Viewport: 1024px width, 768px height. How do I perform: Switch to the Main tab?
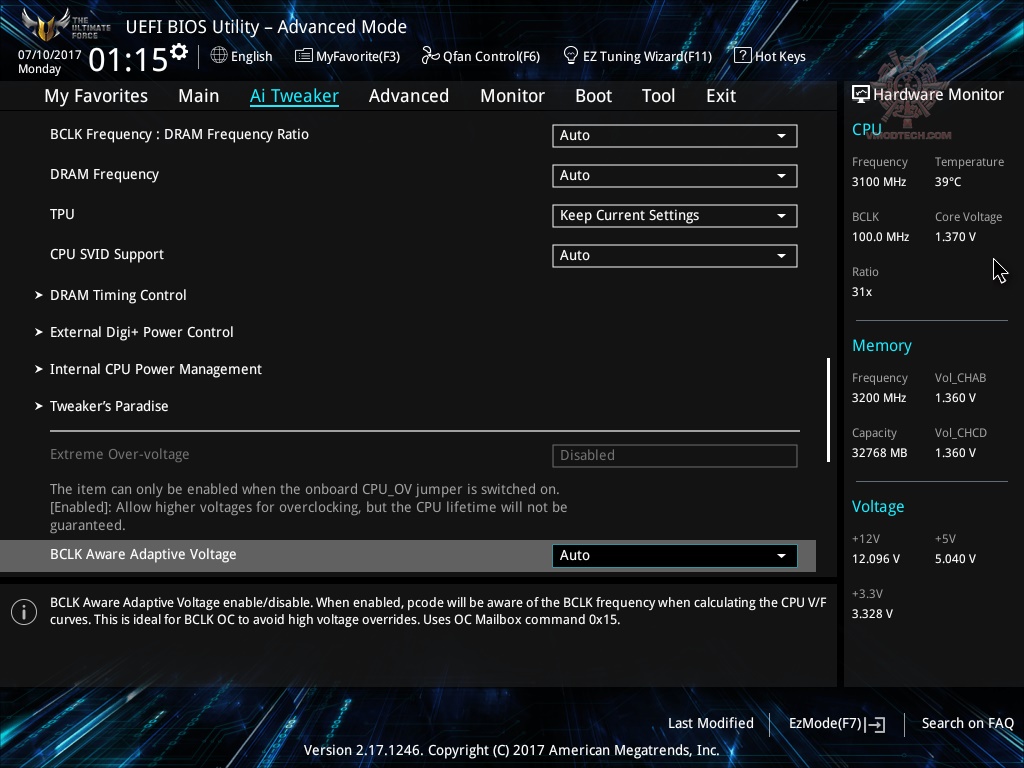pyautogui.click(x=199, y=96)
